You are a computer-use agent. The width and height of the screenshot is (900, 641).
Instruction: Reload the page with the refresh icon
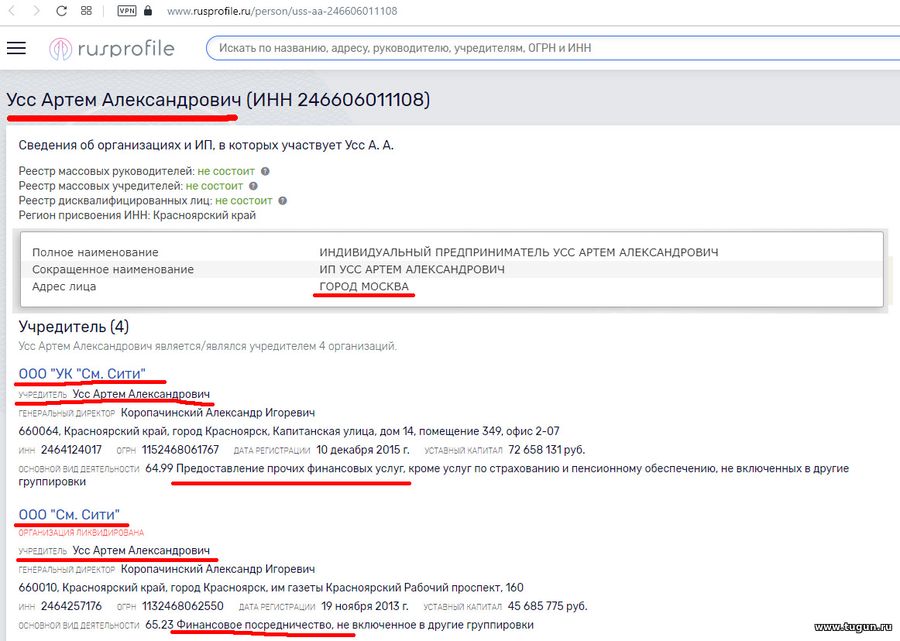[x=61, y=11]
